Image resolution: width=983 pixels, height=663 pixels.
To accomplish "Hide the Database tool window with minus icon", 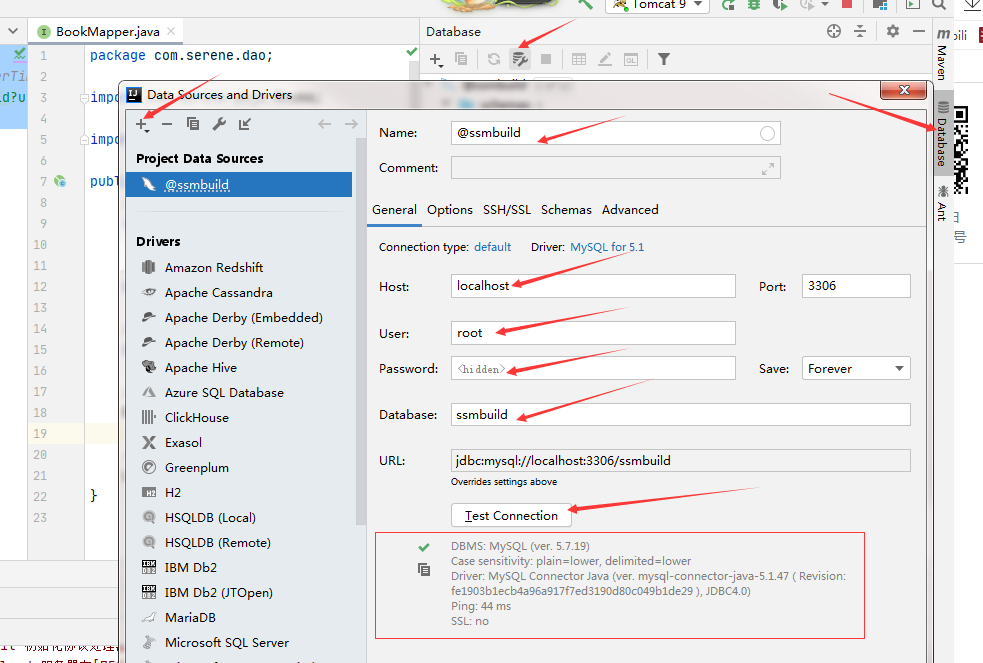I will [x=919, y=31].
